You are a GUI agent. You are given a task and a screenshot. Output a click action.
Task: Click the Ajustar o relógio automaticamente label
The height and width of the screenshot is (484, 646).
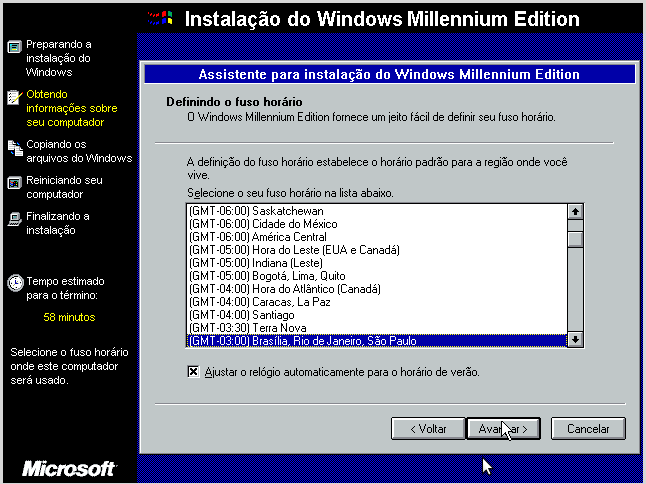click(x=342, y=372)
